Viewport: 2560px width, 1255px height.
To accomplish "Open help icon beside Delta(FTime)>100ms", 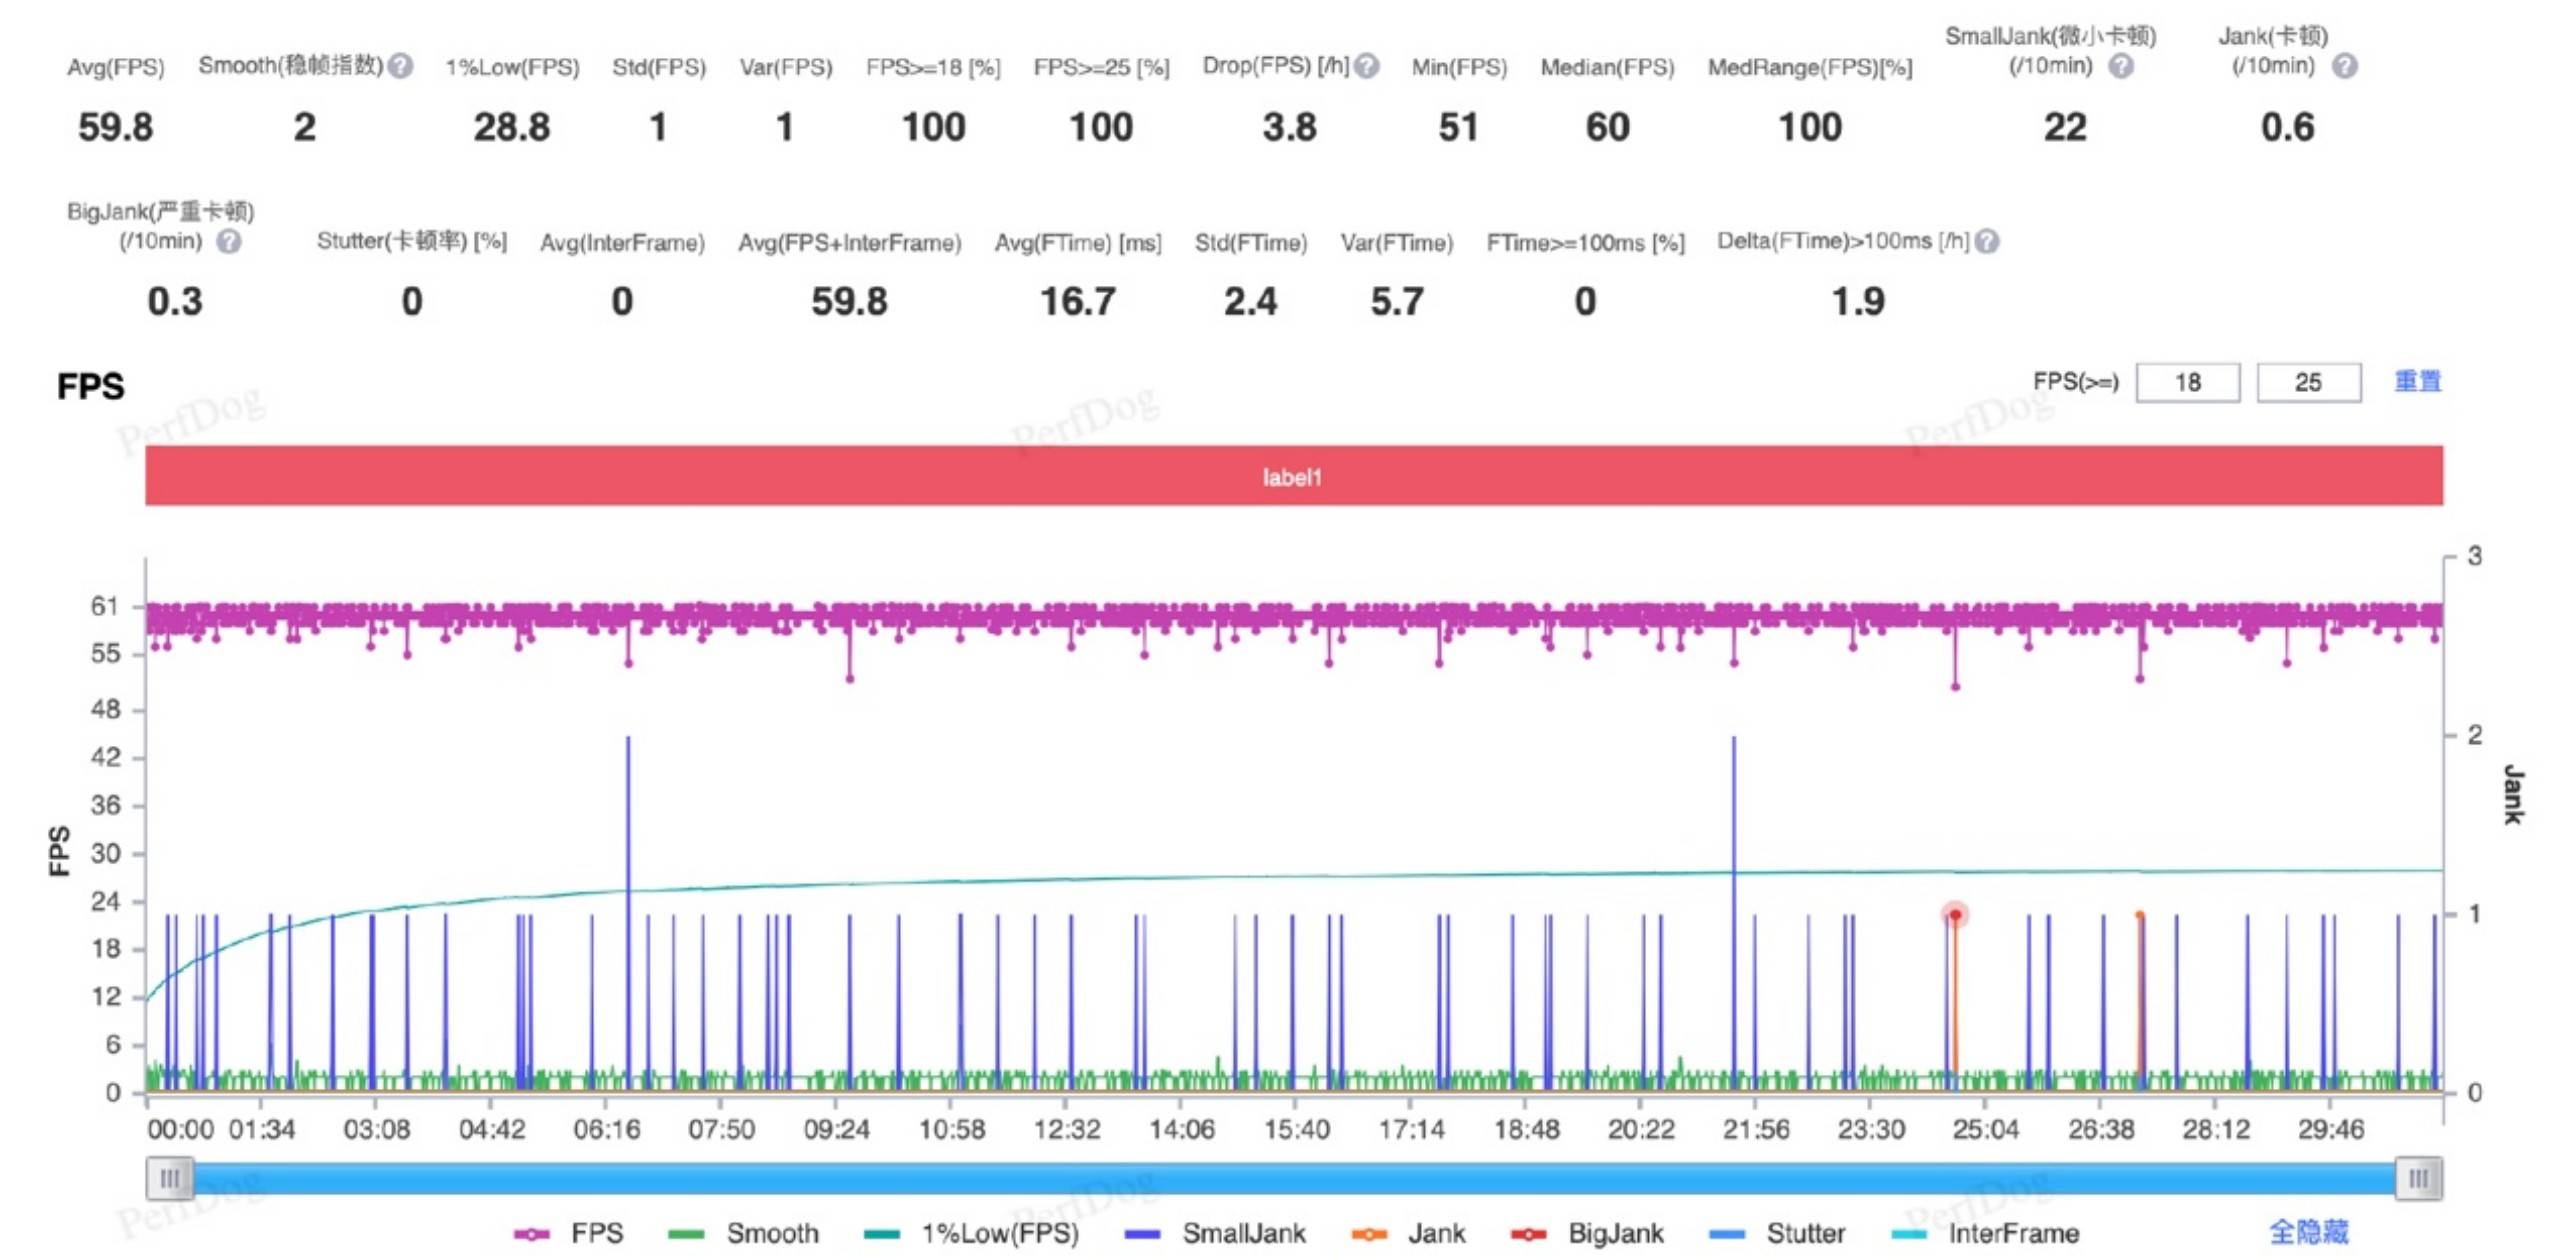I will (x=1987, y=241).
